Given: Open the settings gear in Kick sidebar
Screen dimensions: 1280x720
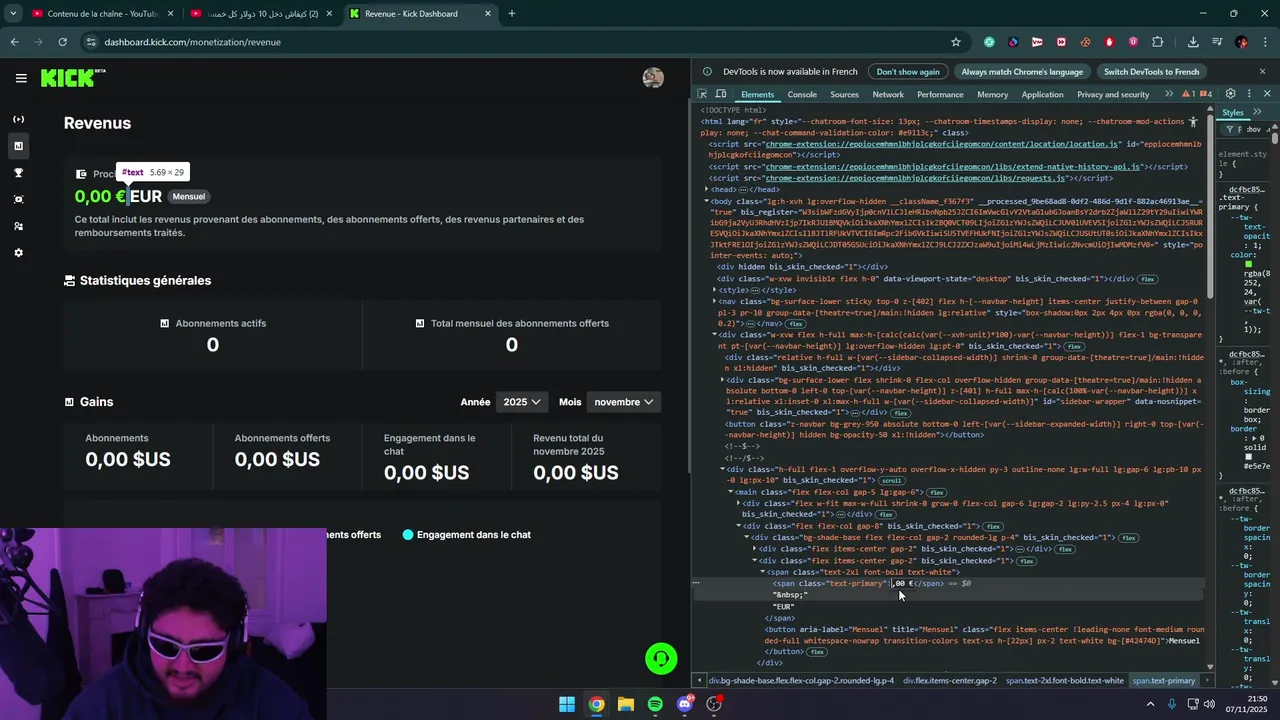Looking at the screenshot, I should tap(18, 253).
